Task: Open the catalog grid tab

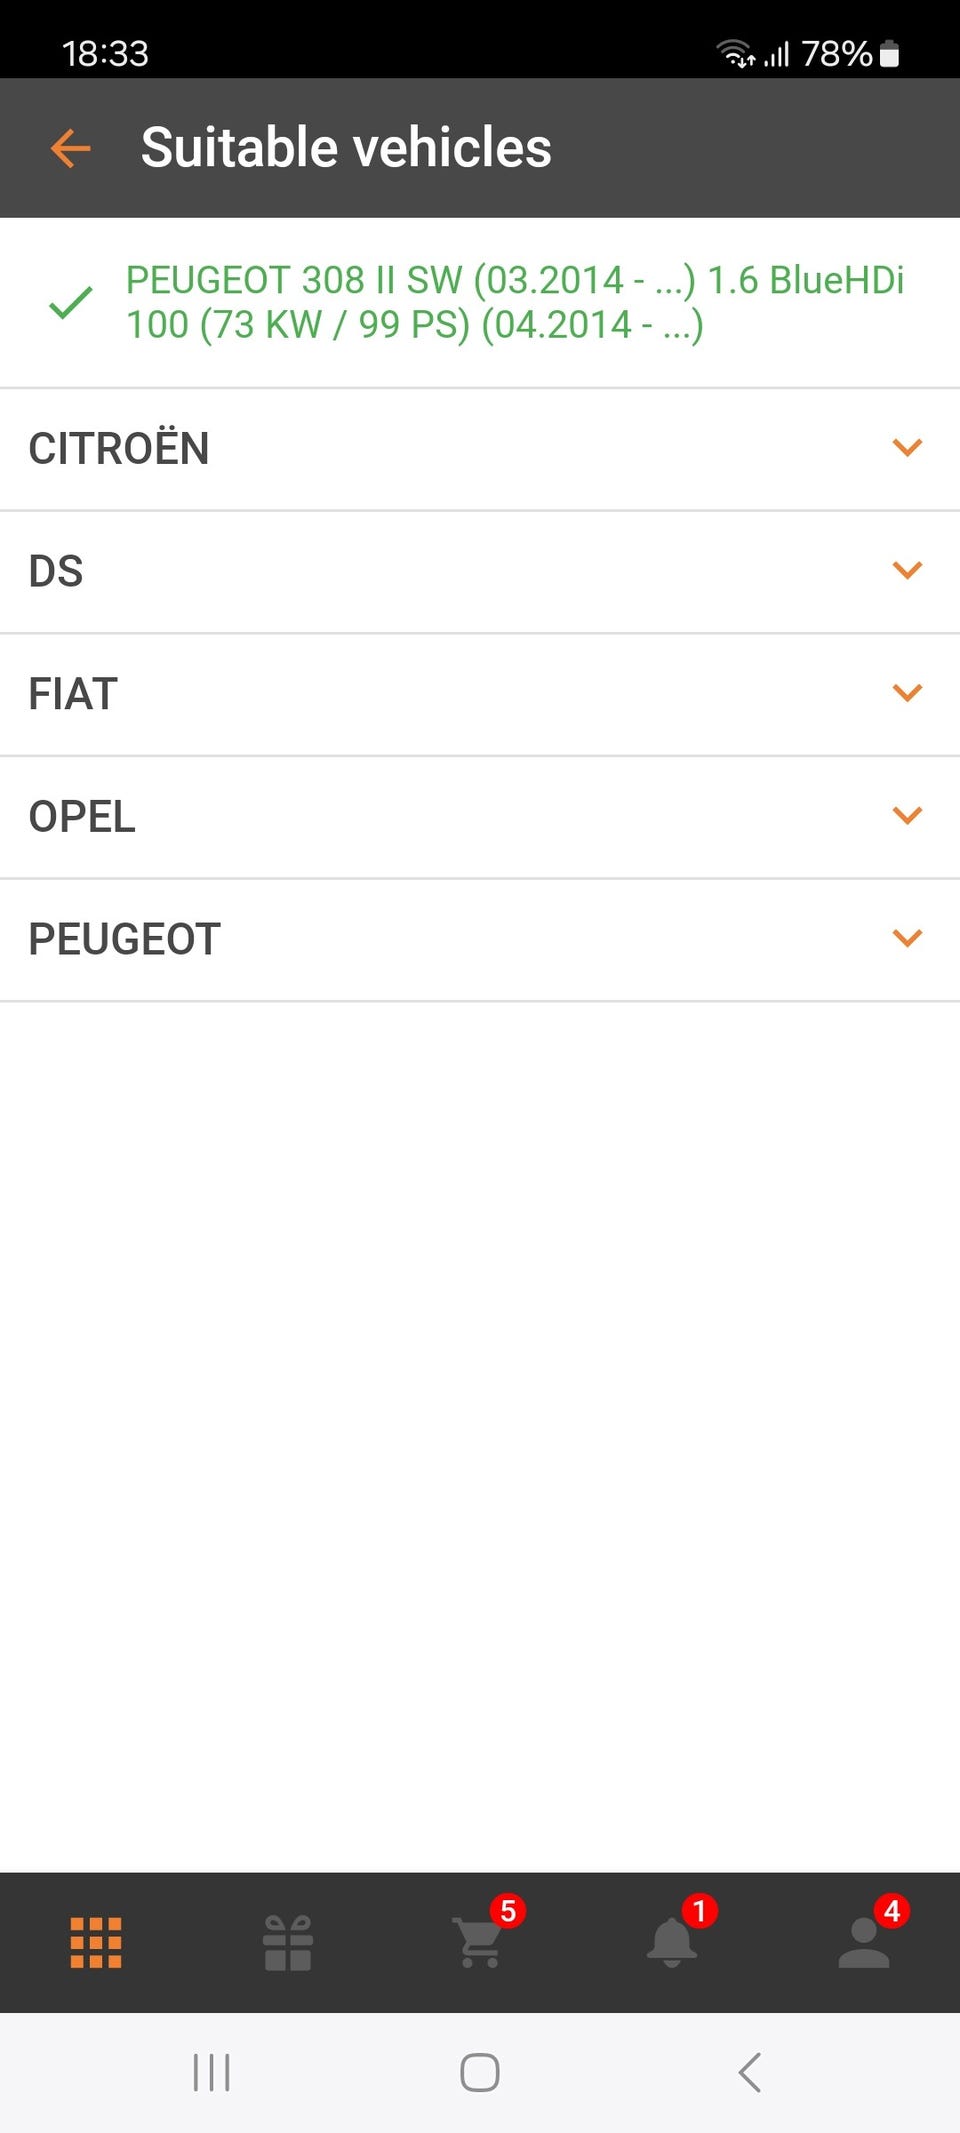Action: coord(96,1942)
